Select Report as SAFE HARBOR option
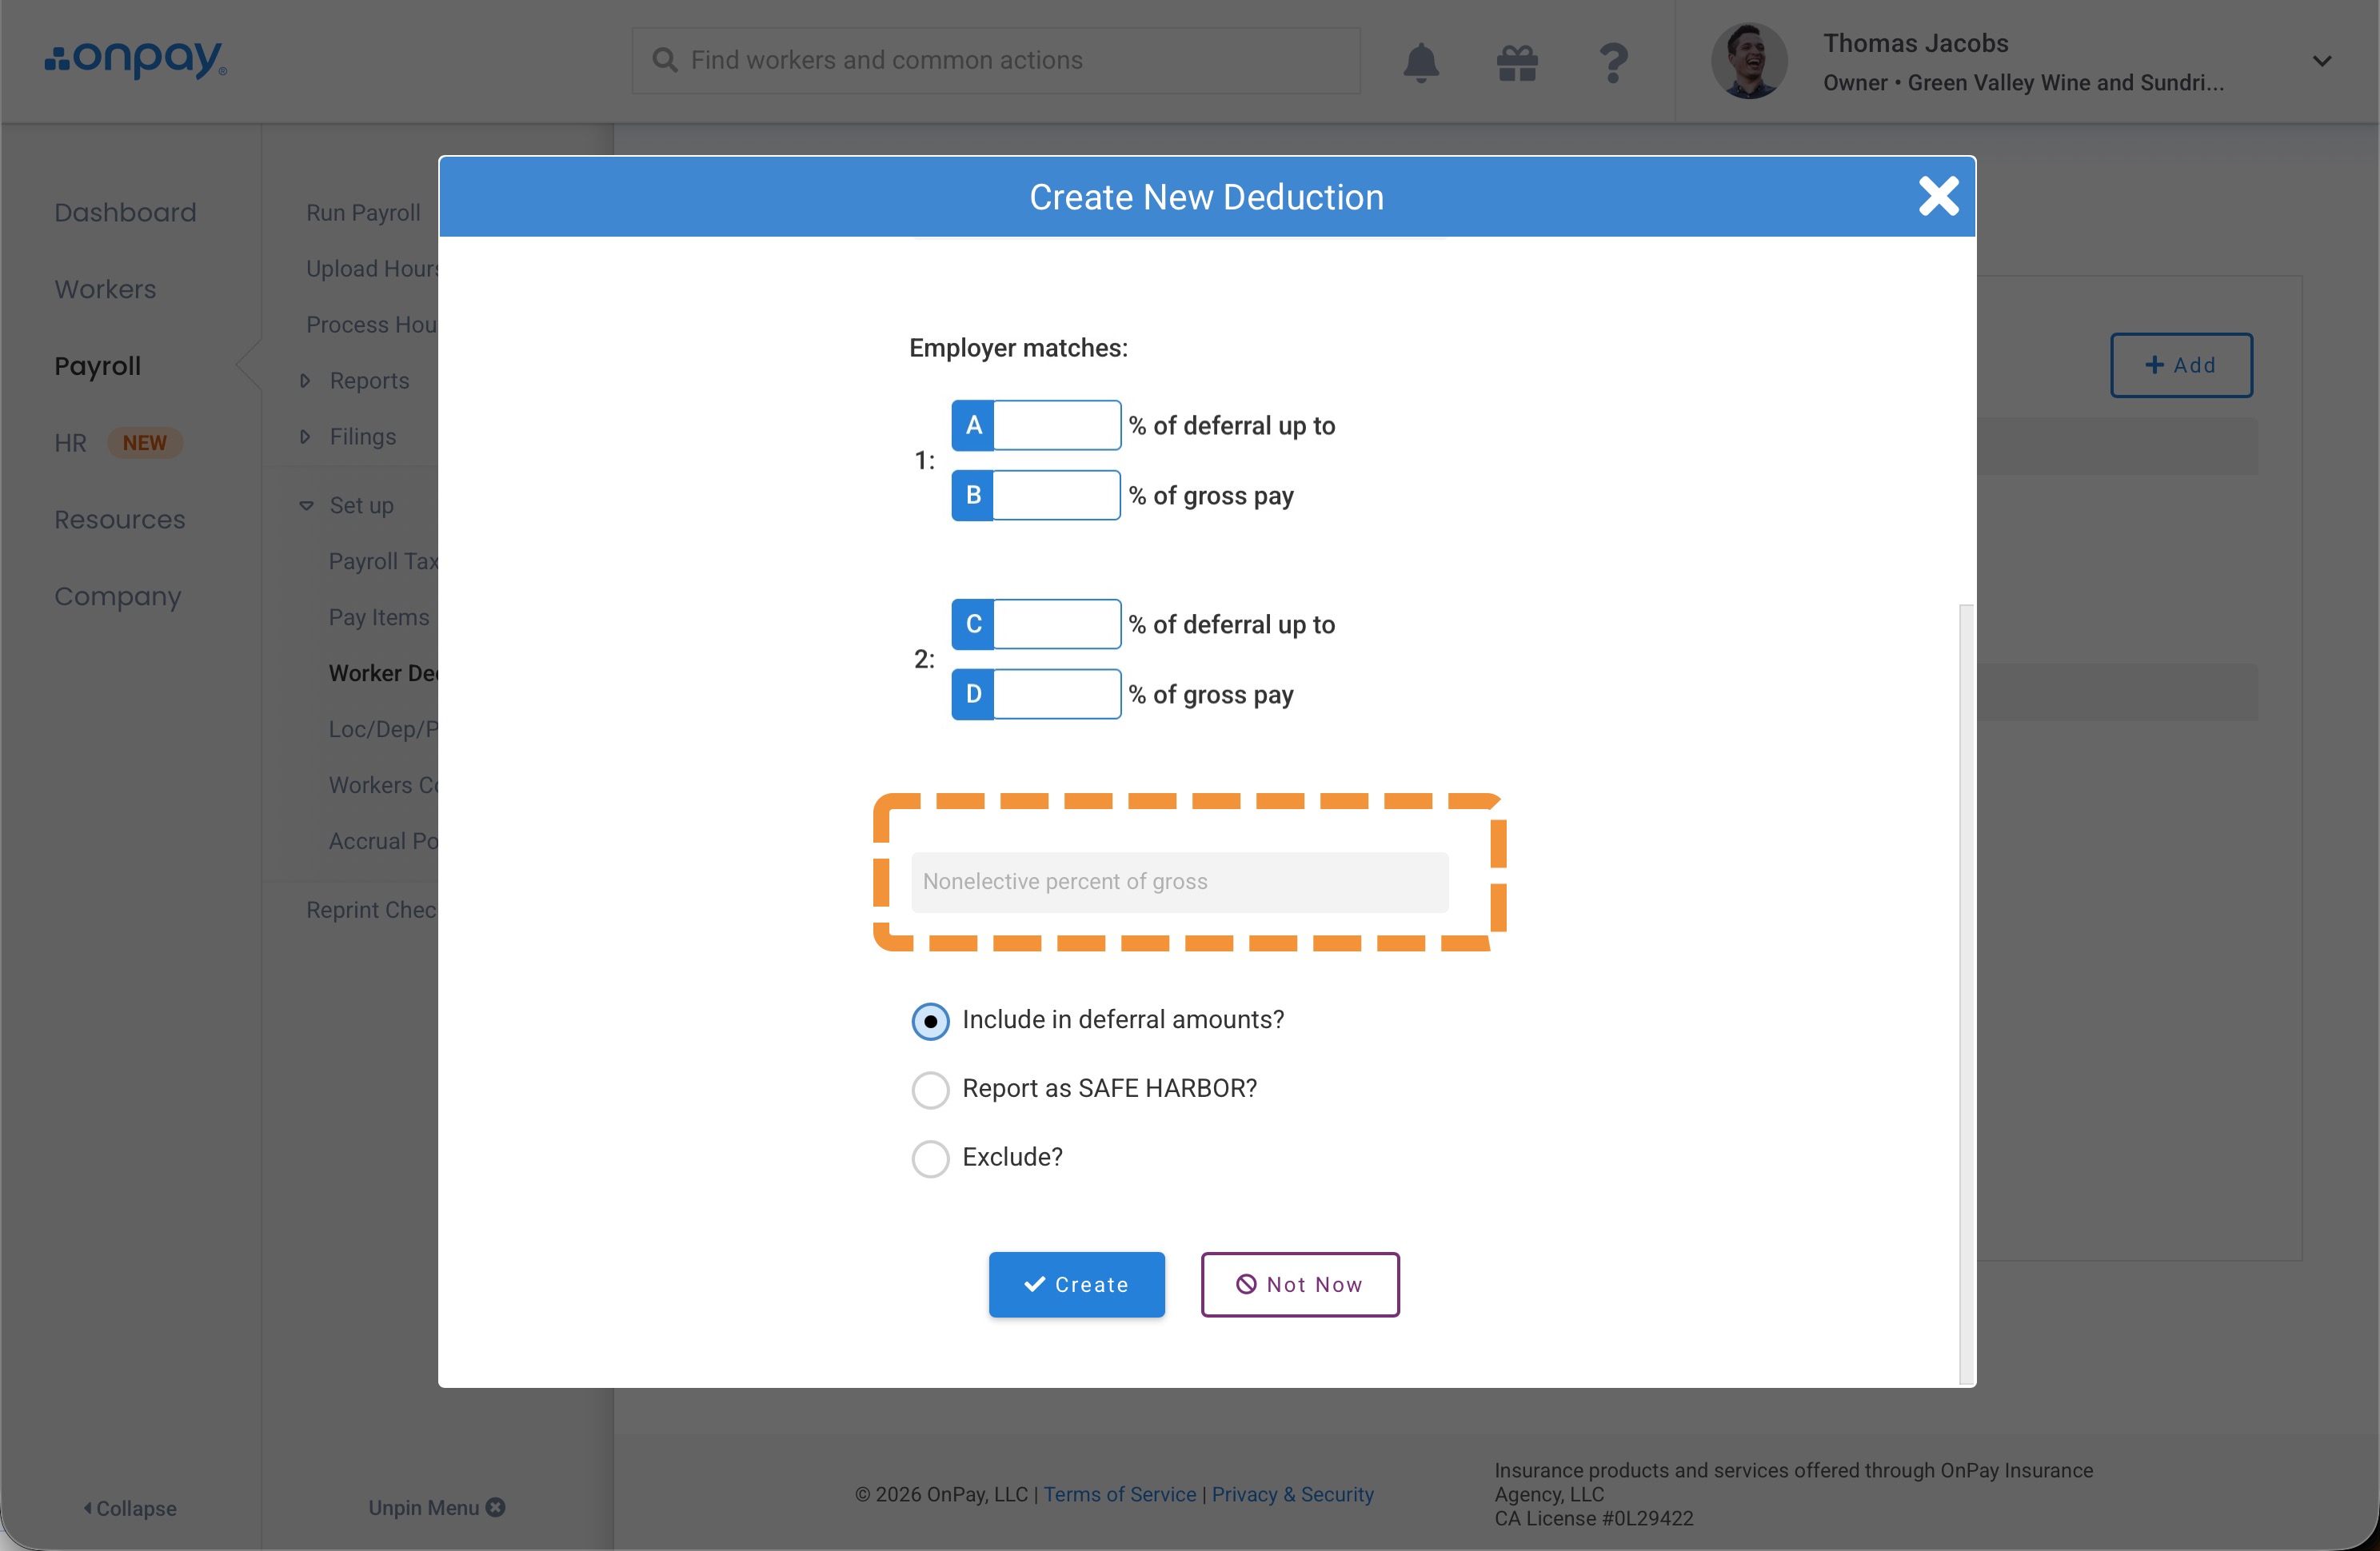Image resolution: width=2380 pixels, height=1551 pixels. [930, 1089]
